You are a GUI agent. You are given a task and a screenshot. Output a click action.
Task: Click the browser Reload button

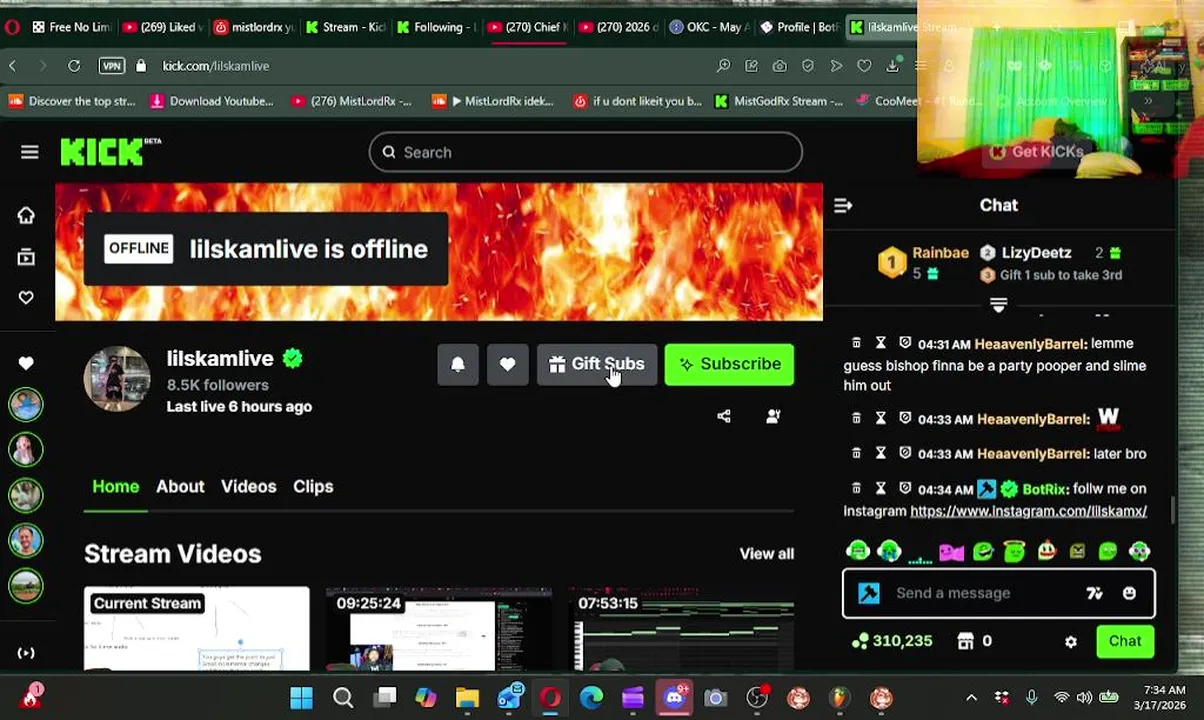coord(74,66)
